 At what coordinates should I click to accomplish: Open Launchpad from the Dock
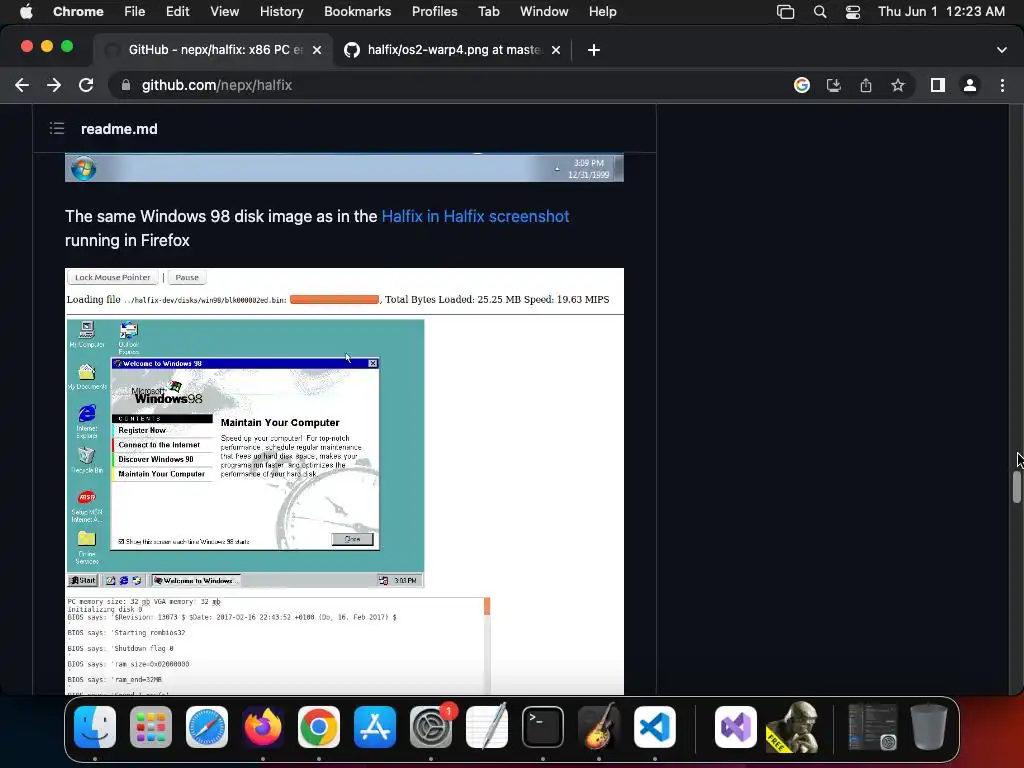coord(151,727)
